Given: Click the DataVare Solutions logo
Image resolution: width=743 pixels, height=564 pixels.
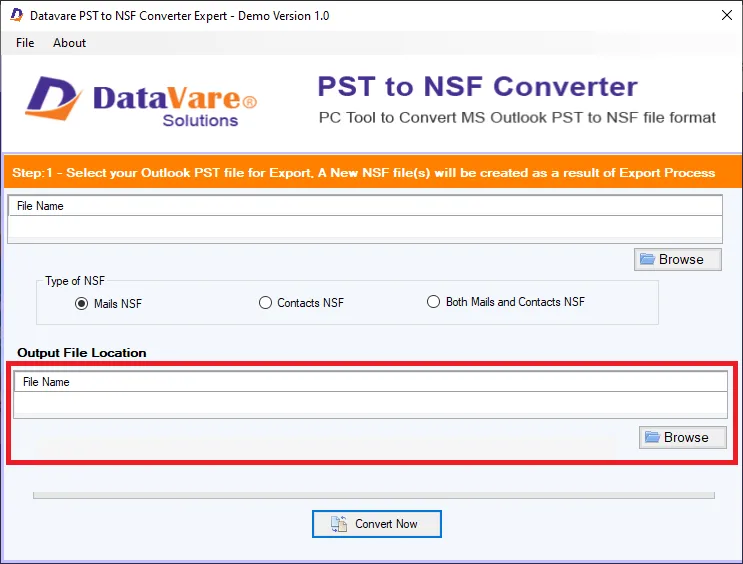Looking at the screenshot, I should (141, 102).
